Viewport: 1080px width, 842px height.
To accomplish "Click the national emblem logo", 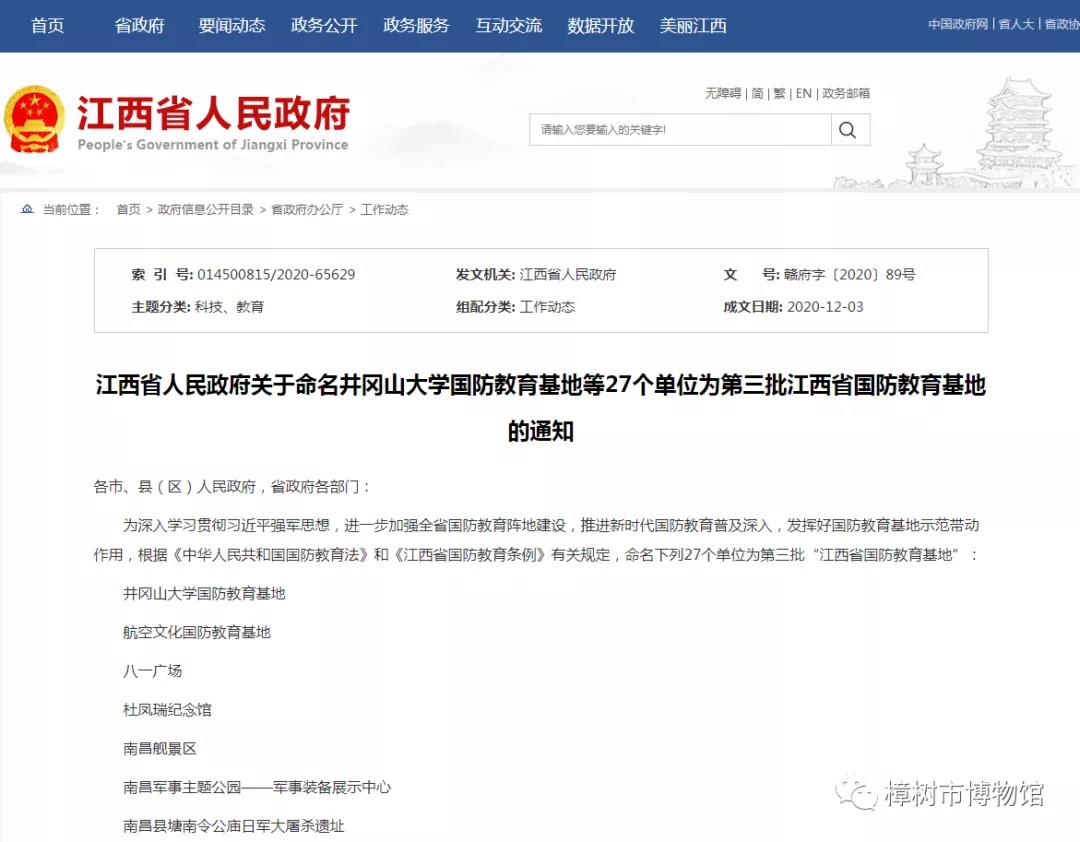I will click(38, 119).
